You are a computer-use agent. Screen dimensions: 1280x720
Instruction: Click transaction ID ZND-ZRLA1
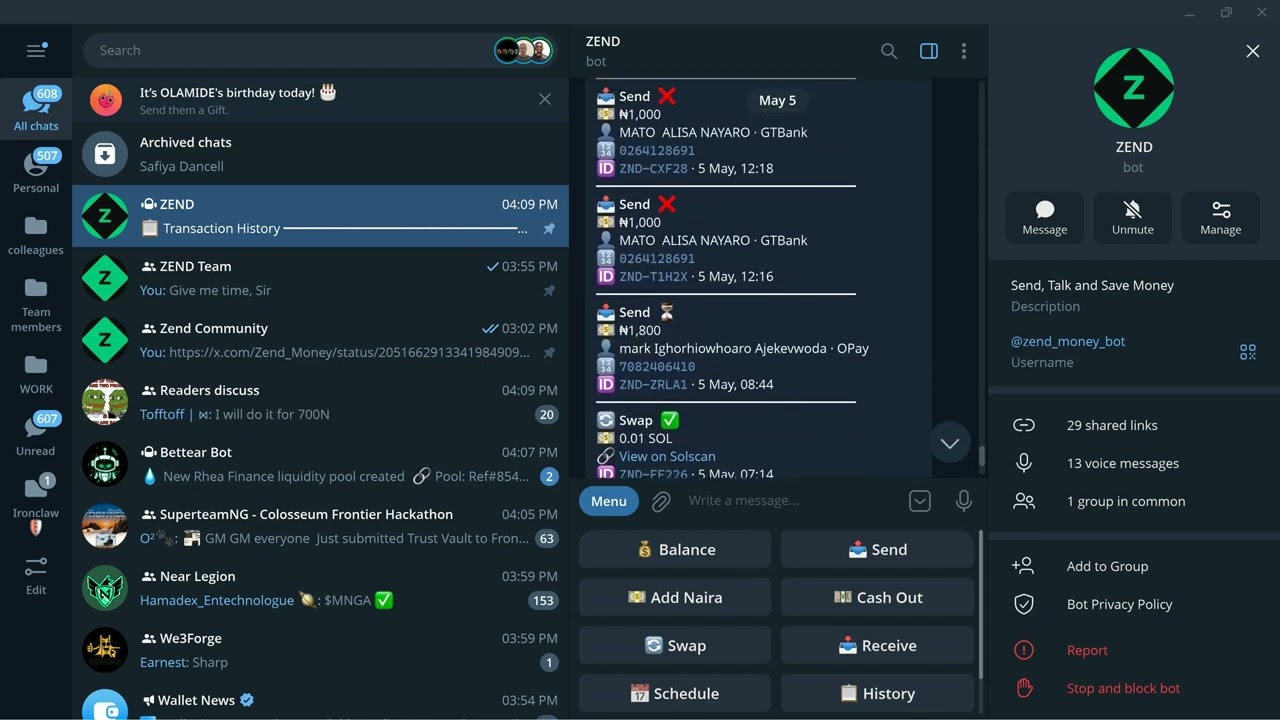pos(653,384)
